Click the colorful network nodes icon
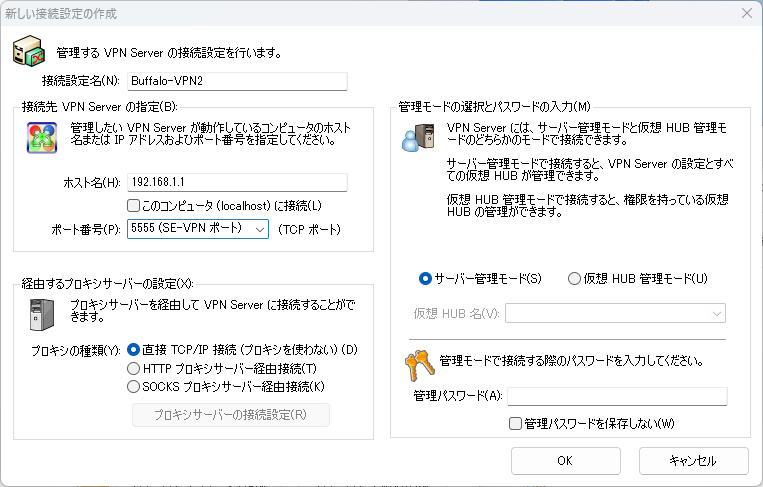This screenshot has height=487, width=763. tap(42, 138)
